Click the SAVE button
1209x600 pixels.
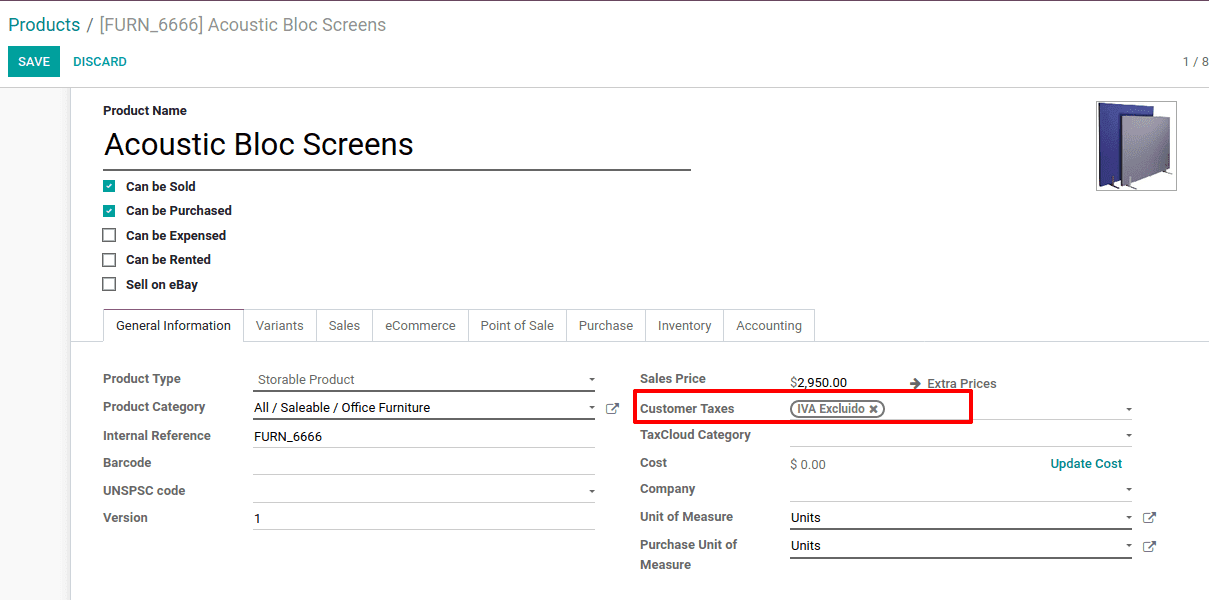34,62
